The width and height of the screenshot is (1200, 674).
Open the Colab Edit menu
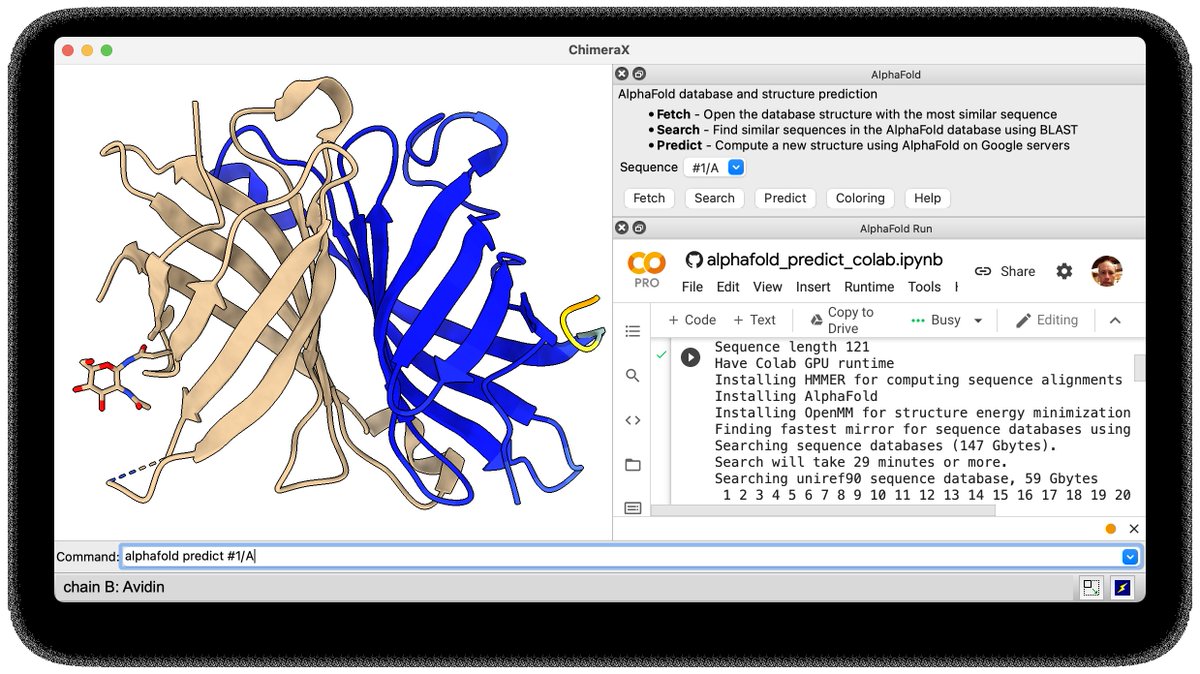728,287
